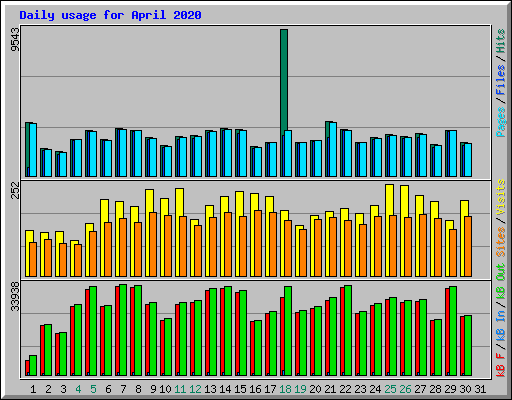Click day 1 on the x-axis

click(33, 389)
